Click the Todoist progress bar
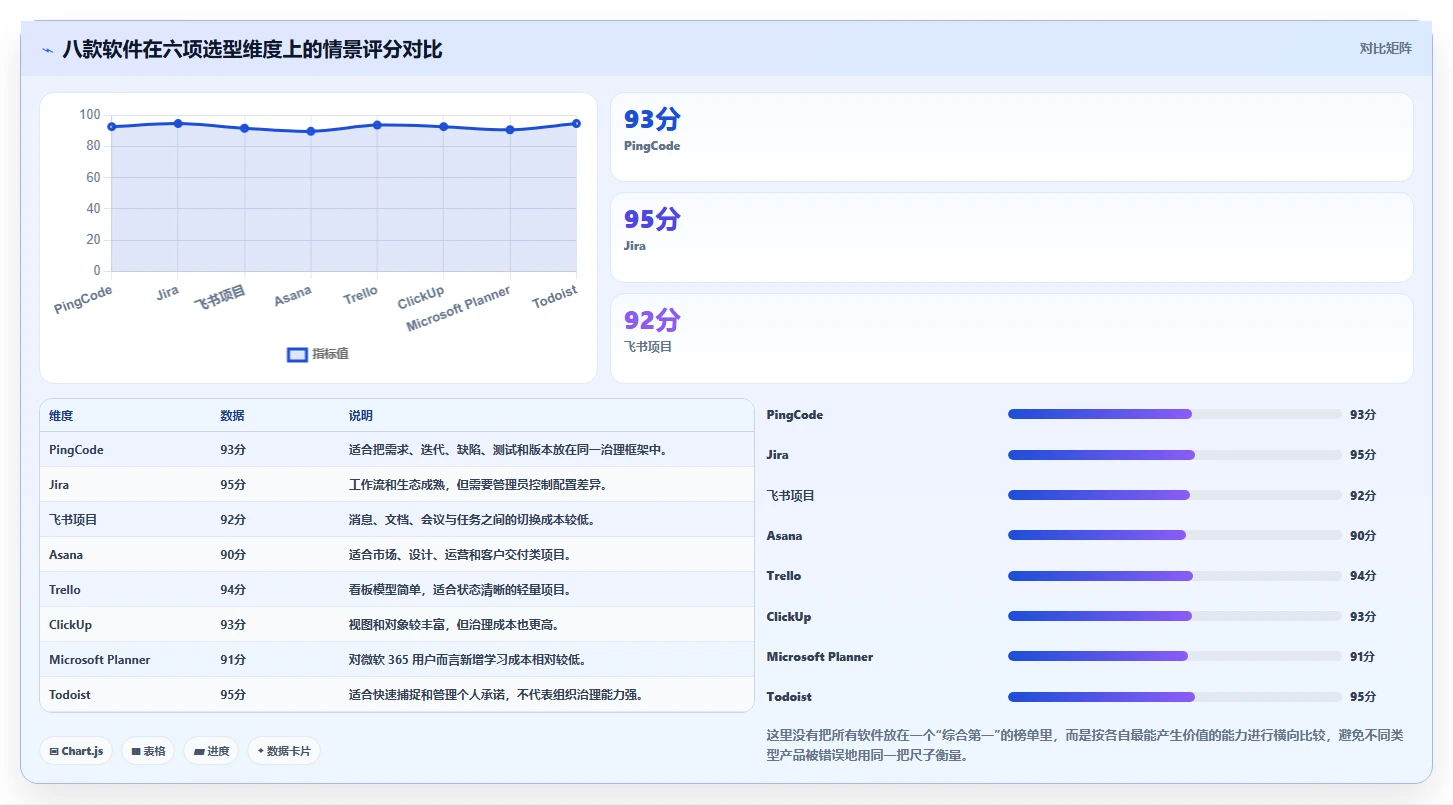 (1174, 697)
